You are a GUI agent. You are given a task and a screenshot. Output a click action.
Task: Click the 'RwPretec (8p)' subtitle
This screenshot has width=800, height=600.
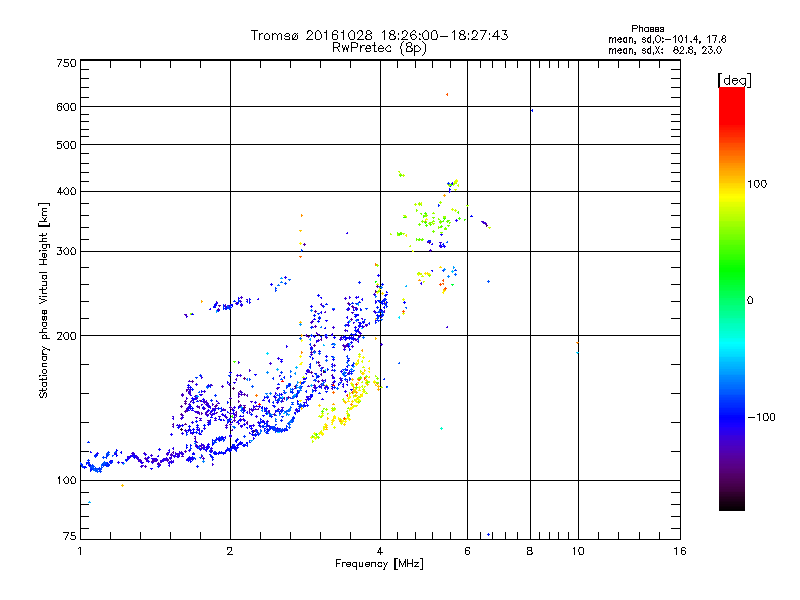click(379, 48)
